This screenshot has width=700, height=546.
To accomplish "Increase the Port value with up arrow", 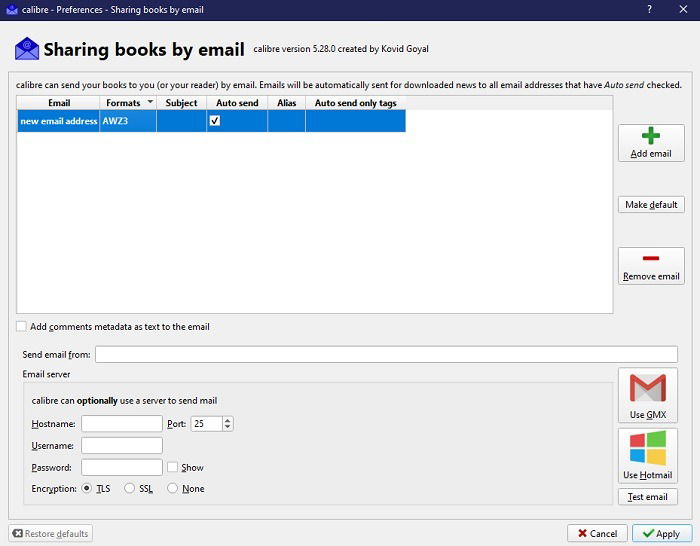I will coord(228,420).
